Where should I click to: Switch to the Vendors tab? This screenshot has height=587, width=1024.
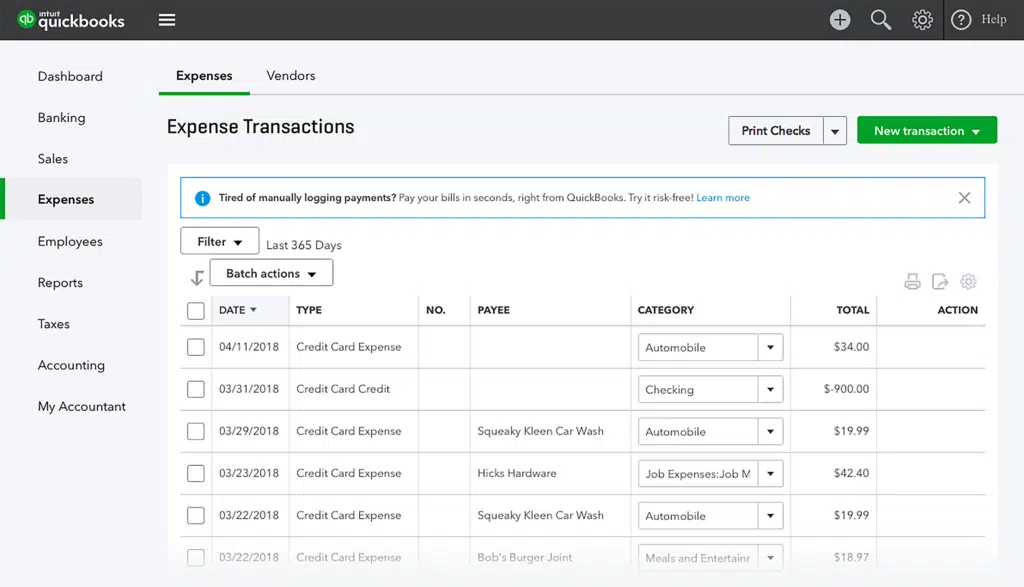point(291,76)
